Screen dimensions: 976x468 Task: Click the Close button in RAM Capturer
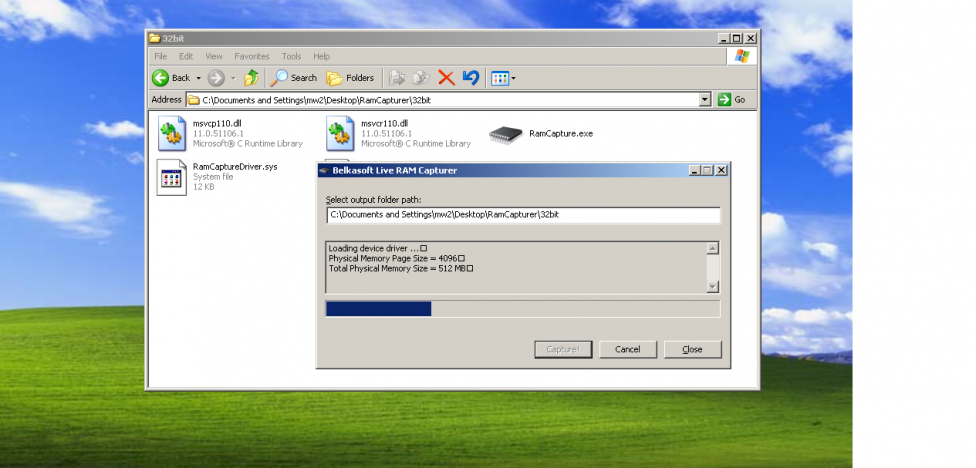point(692,349)
